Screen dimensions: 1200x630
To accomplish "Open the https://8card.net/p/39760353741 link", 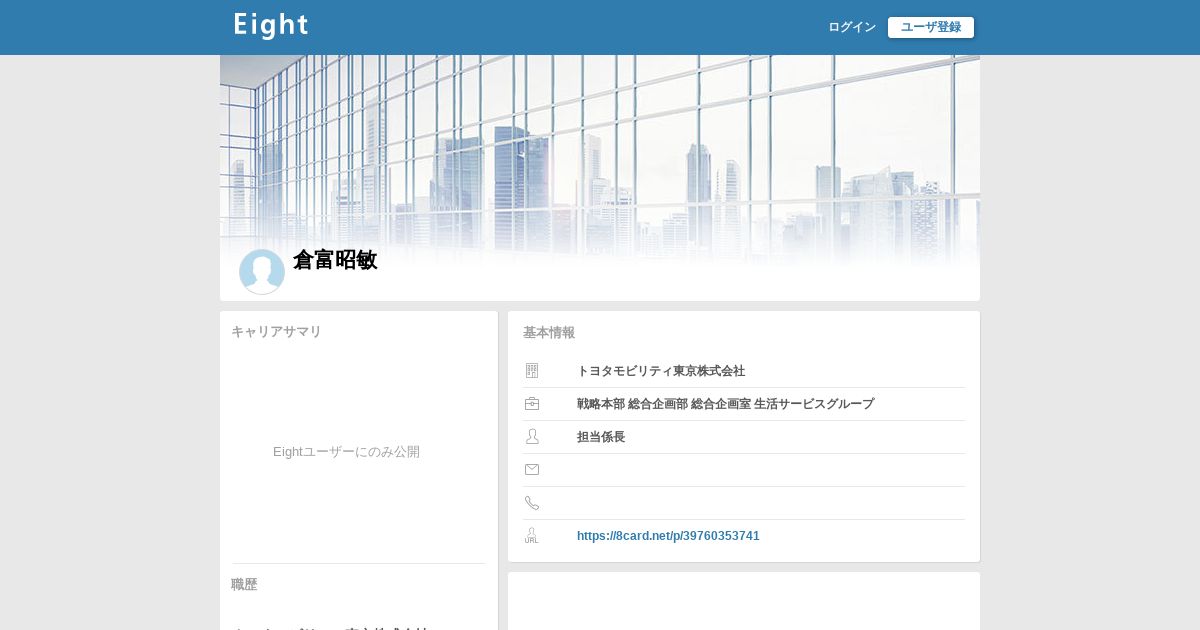I will click(668, 536).
